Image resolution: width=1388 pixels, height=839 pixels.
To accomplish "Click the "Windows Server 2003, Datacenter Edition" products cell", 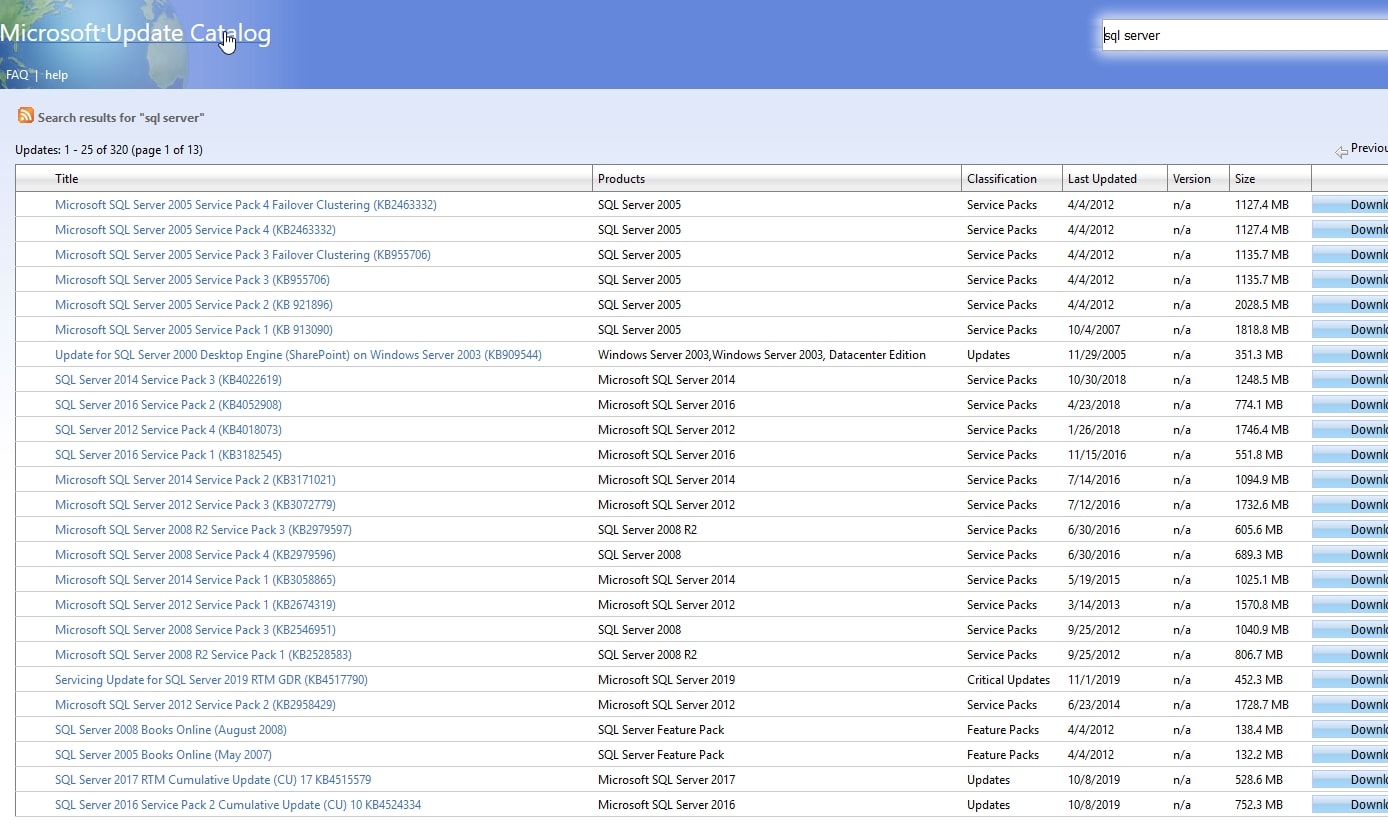I will point(762,355).
